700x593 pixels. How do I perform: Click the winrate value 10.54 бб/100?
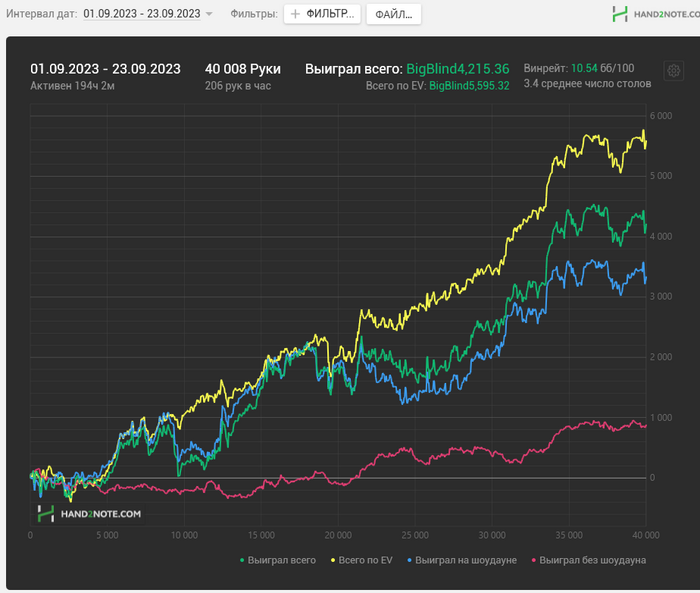[x=603, y=68]
